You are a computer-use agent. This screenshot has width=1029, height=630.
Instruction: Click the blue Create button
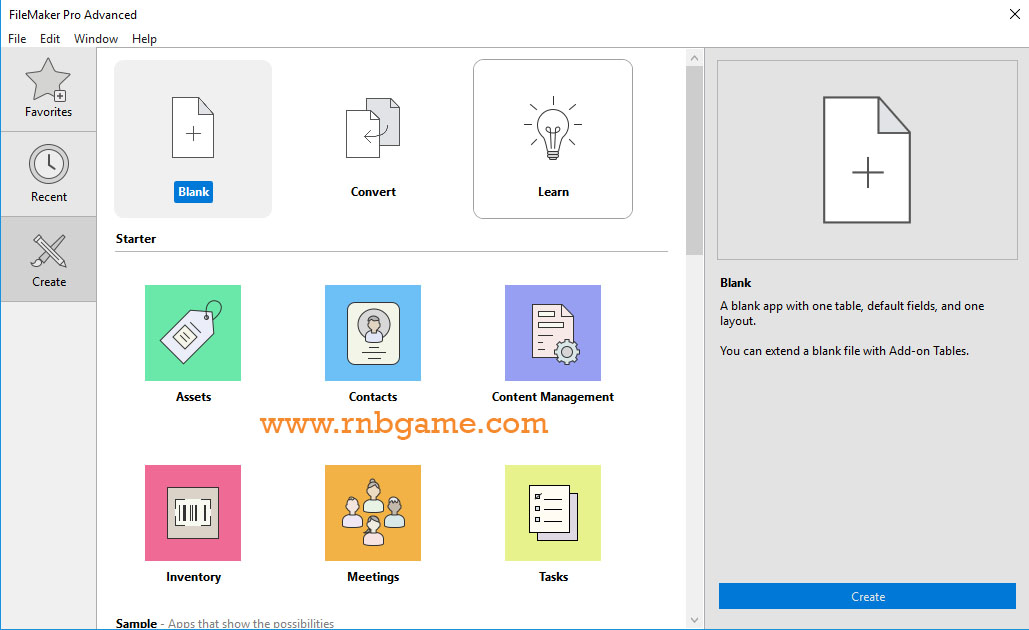tap(868, 597)
